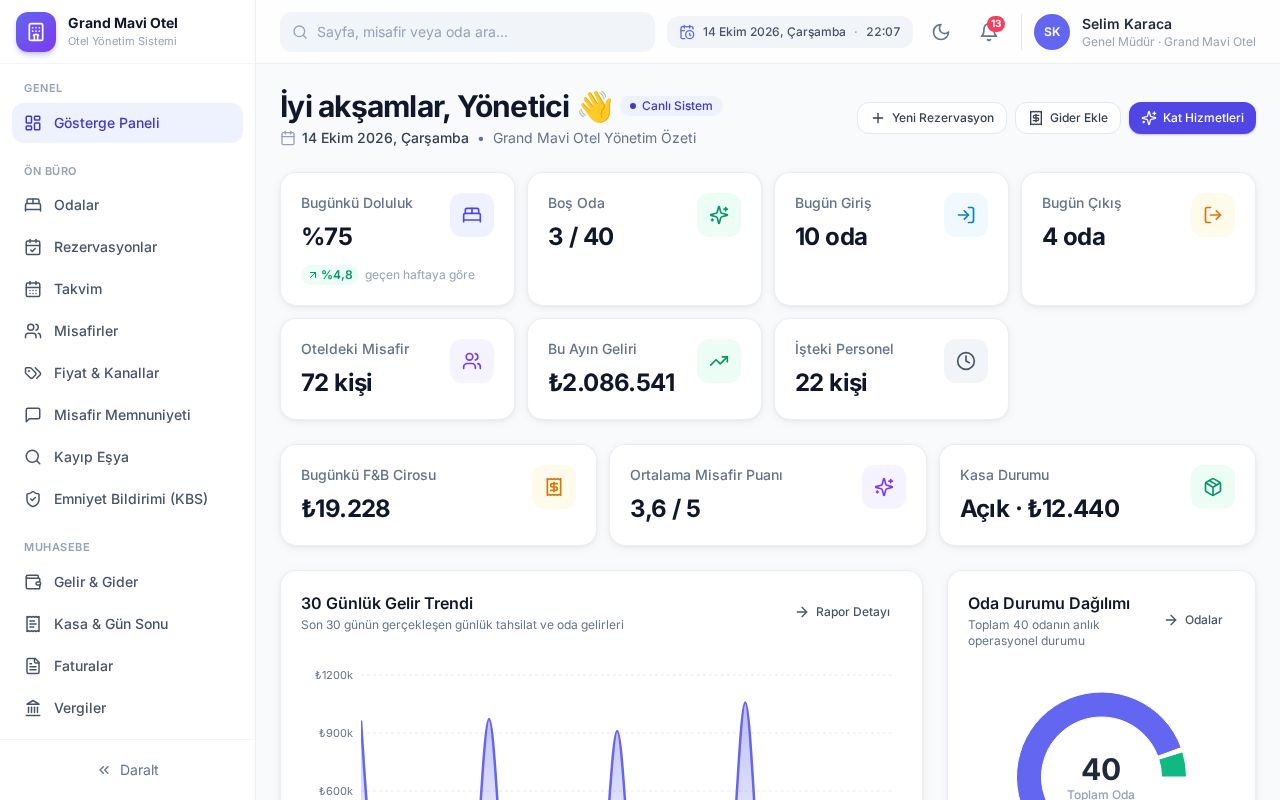This screenshot has width=1280, height=800.
Task: Click the bed icon on Bugünkü Doluluk card
Action: point(472,215)
